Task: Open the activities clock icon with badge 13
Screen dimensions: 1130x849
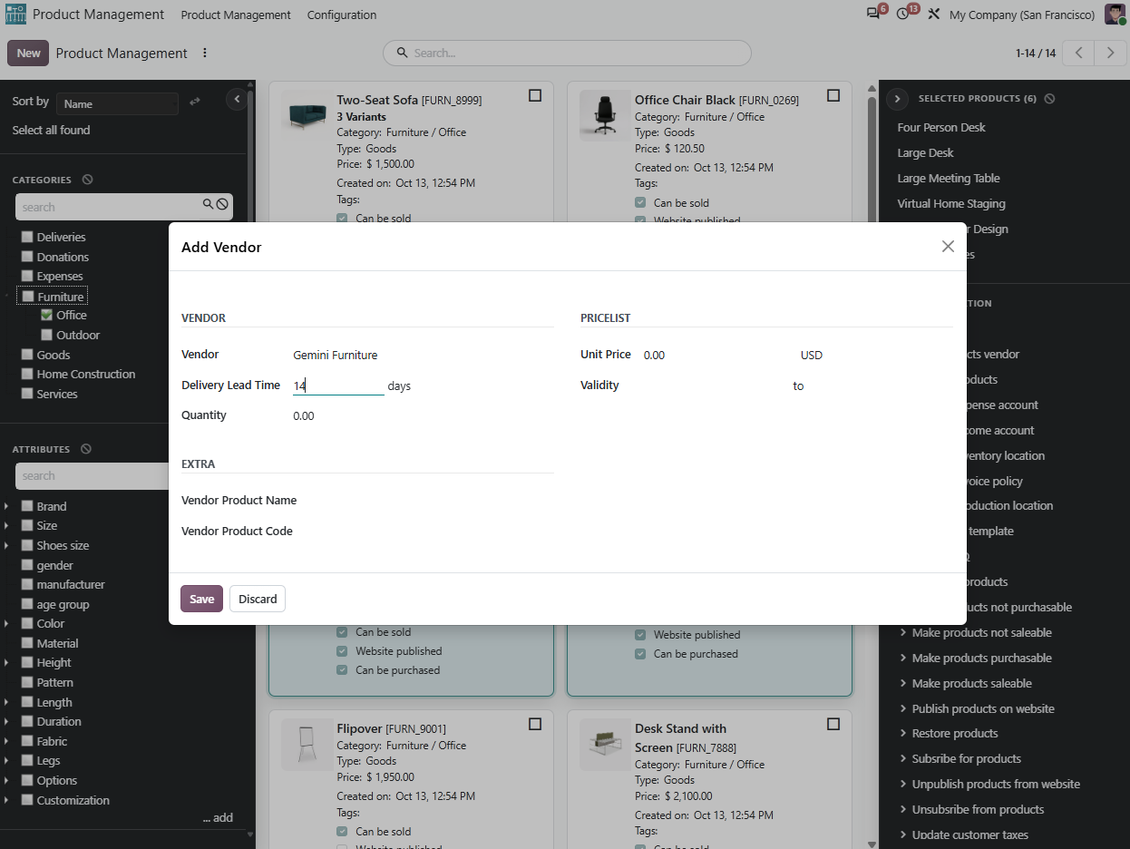Action: (903, 14)
